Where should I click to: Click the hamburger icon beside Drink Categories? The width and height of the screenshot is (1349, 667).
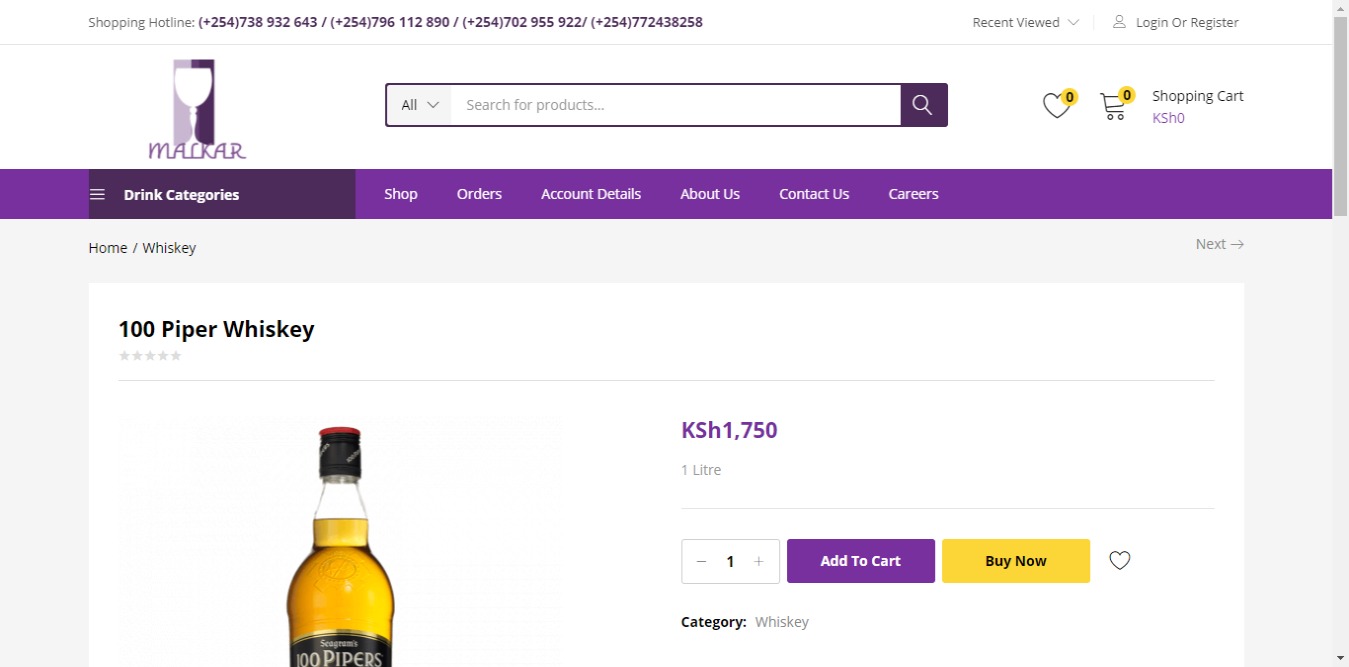point(97,195)
